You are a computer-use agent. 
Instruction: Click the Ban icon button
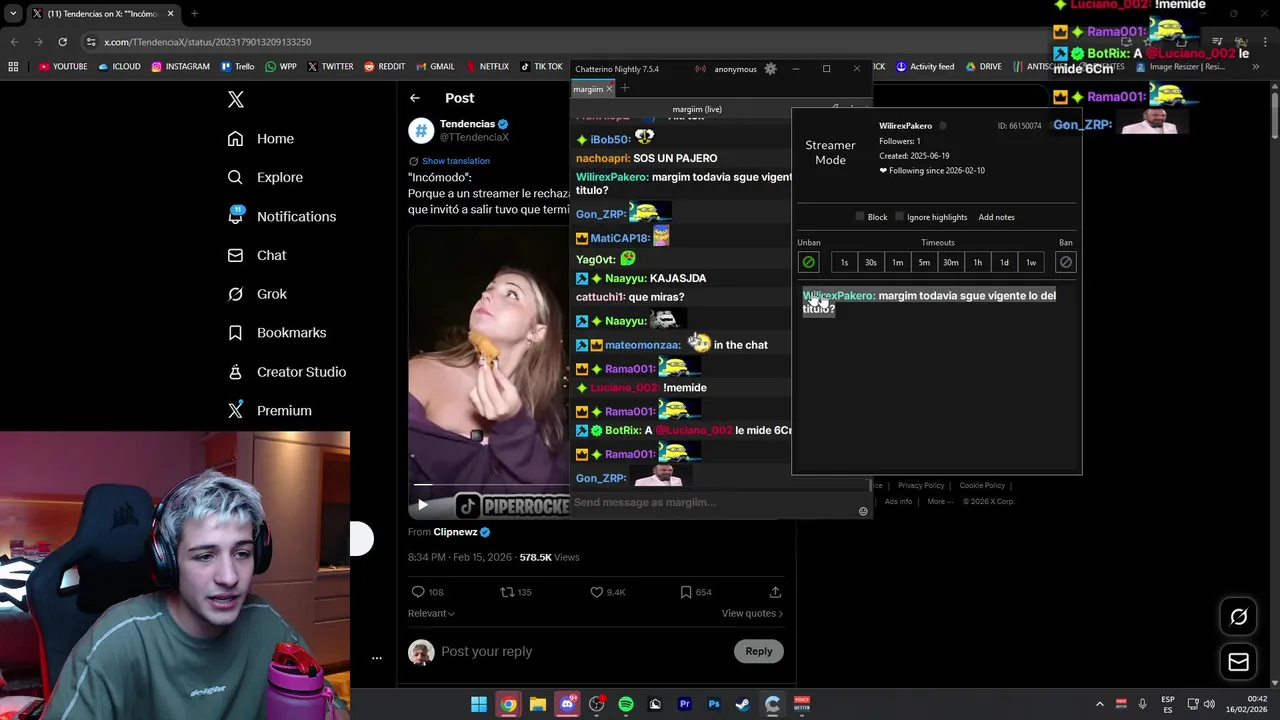1066,262
